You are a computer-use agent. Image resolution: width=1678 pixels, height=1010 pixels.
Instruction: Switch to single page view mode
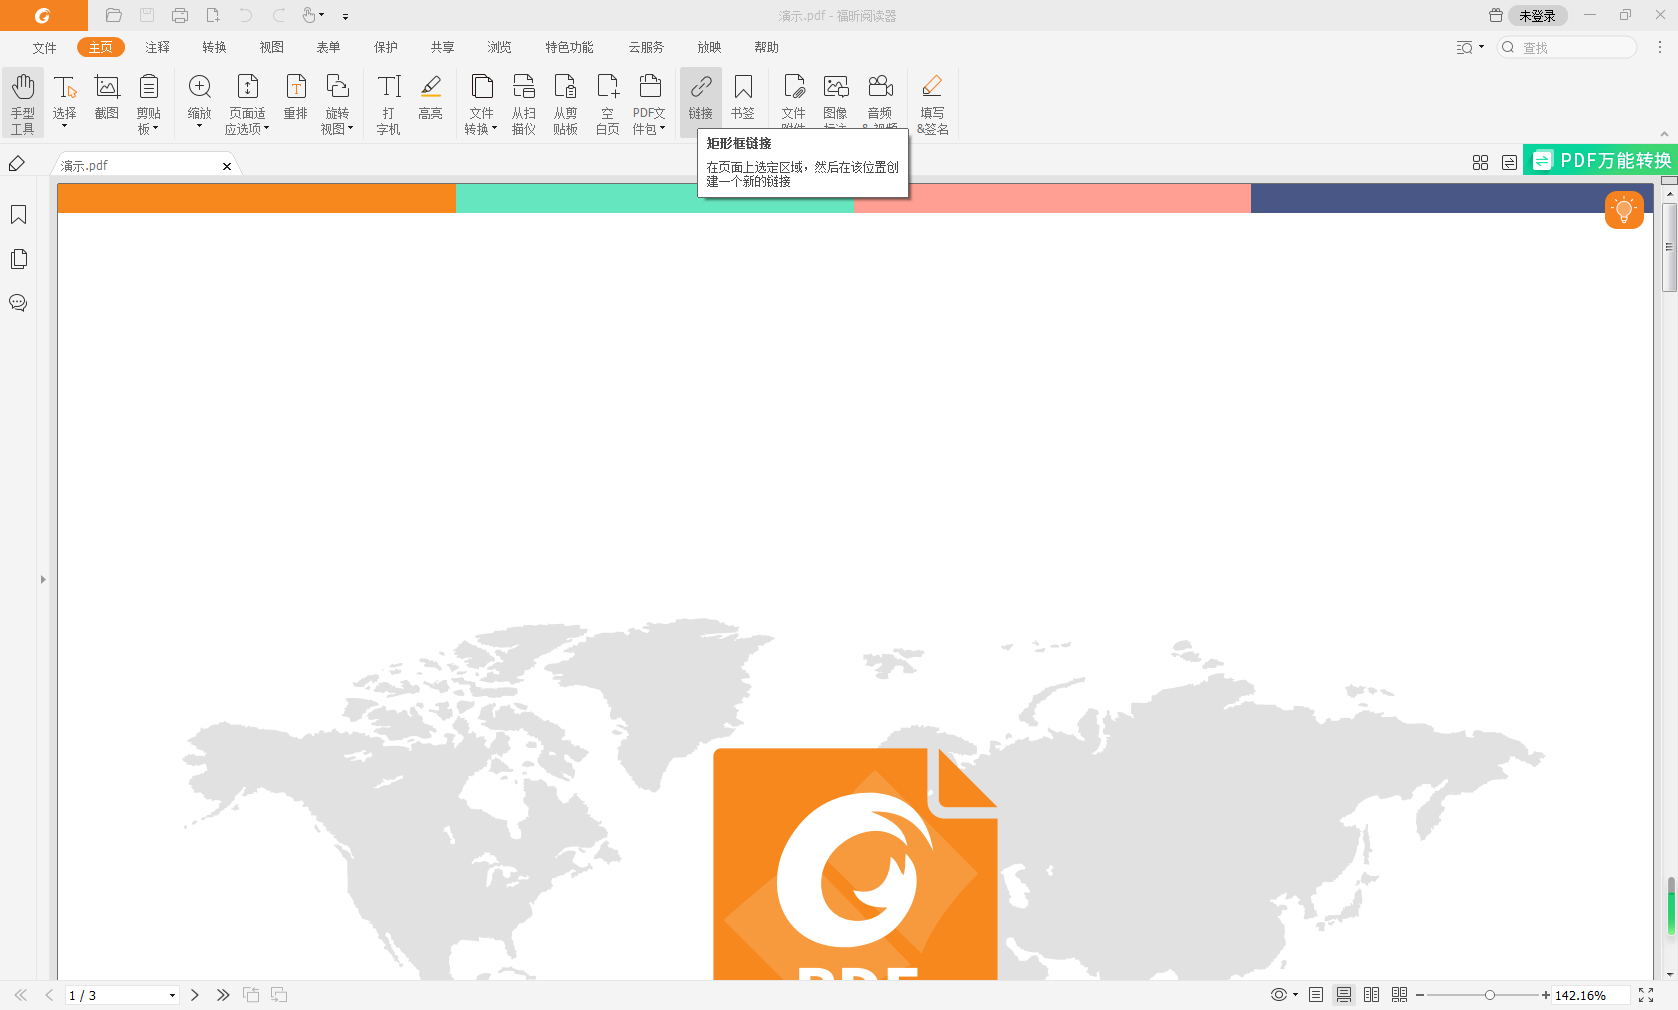[x=1316, y=995]
